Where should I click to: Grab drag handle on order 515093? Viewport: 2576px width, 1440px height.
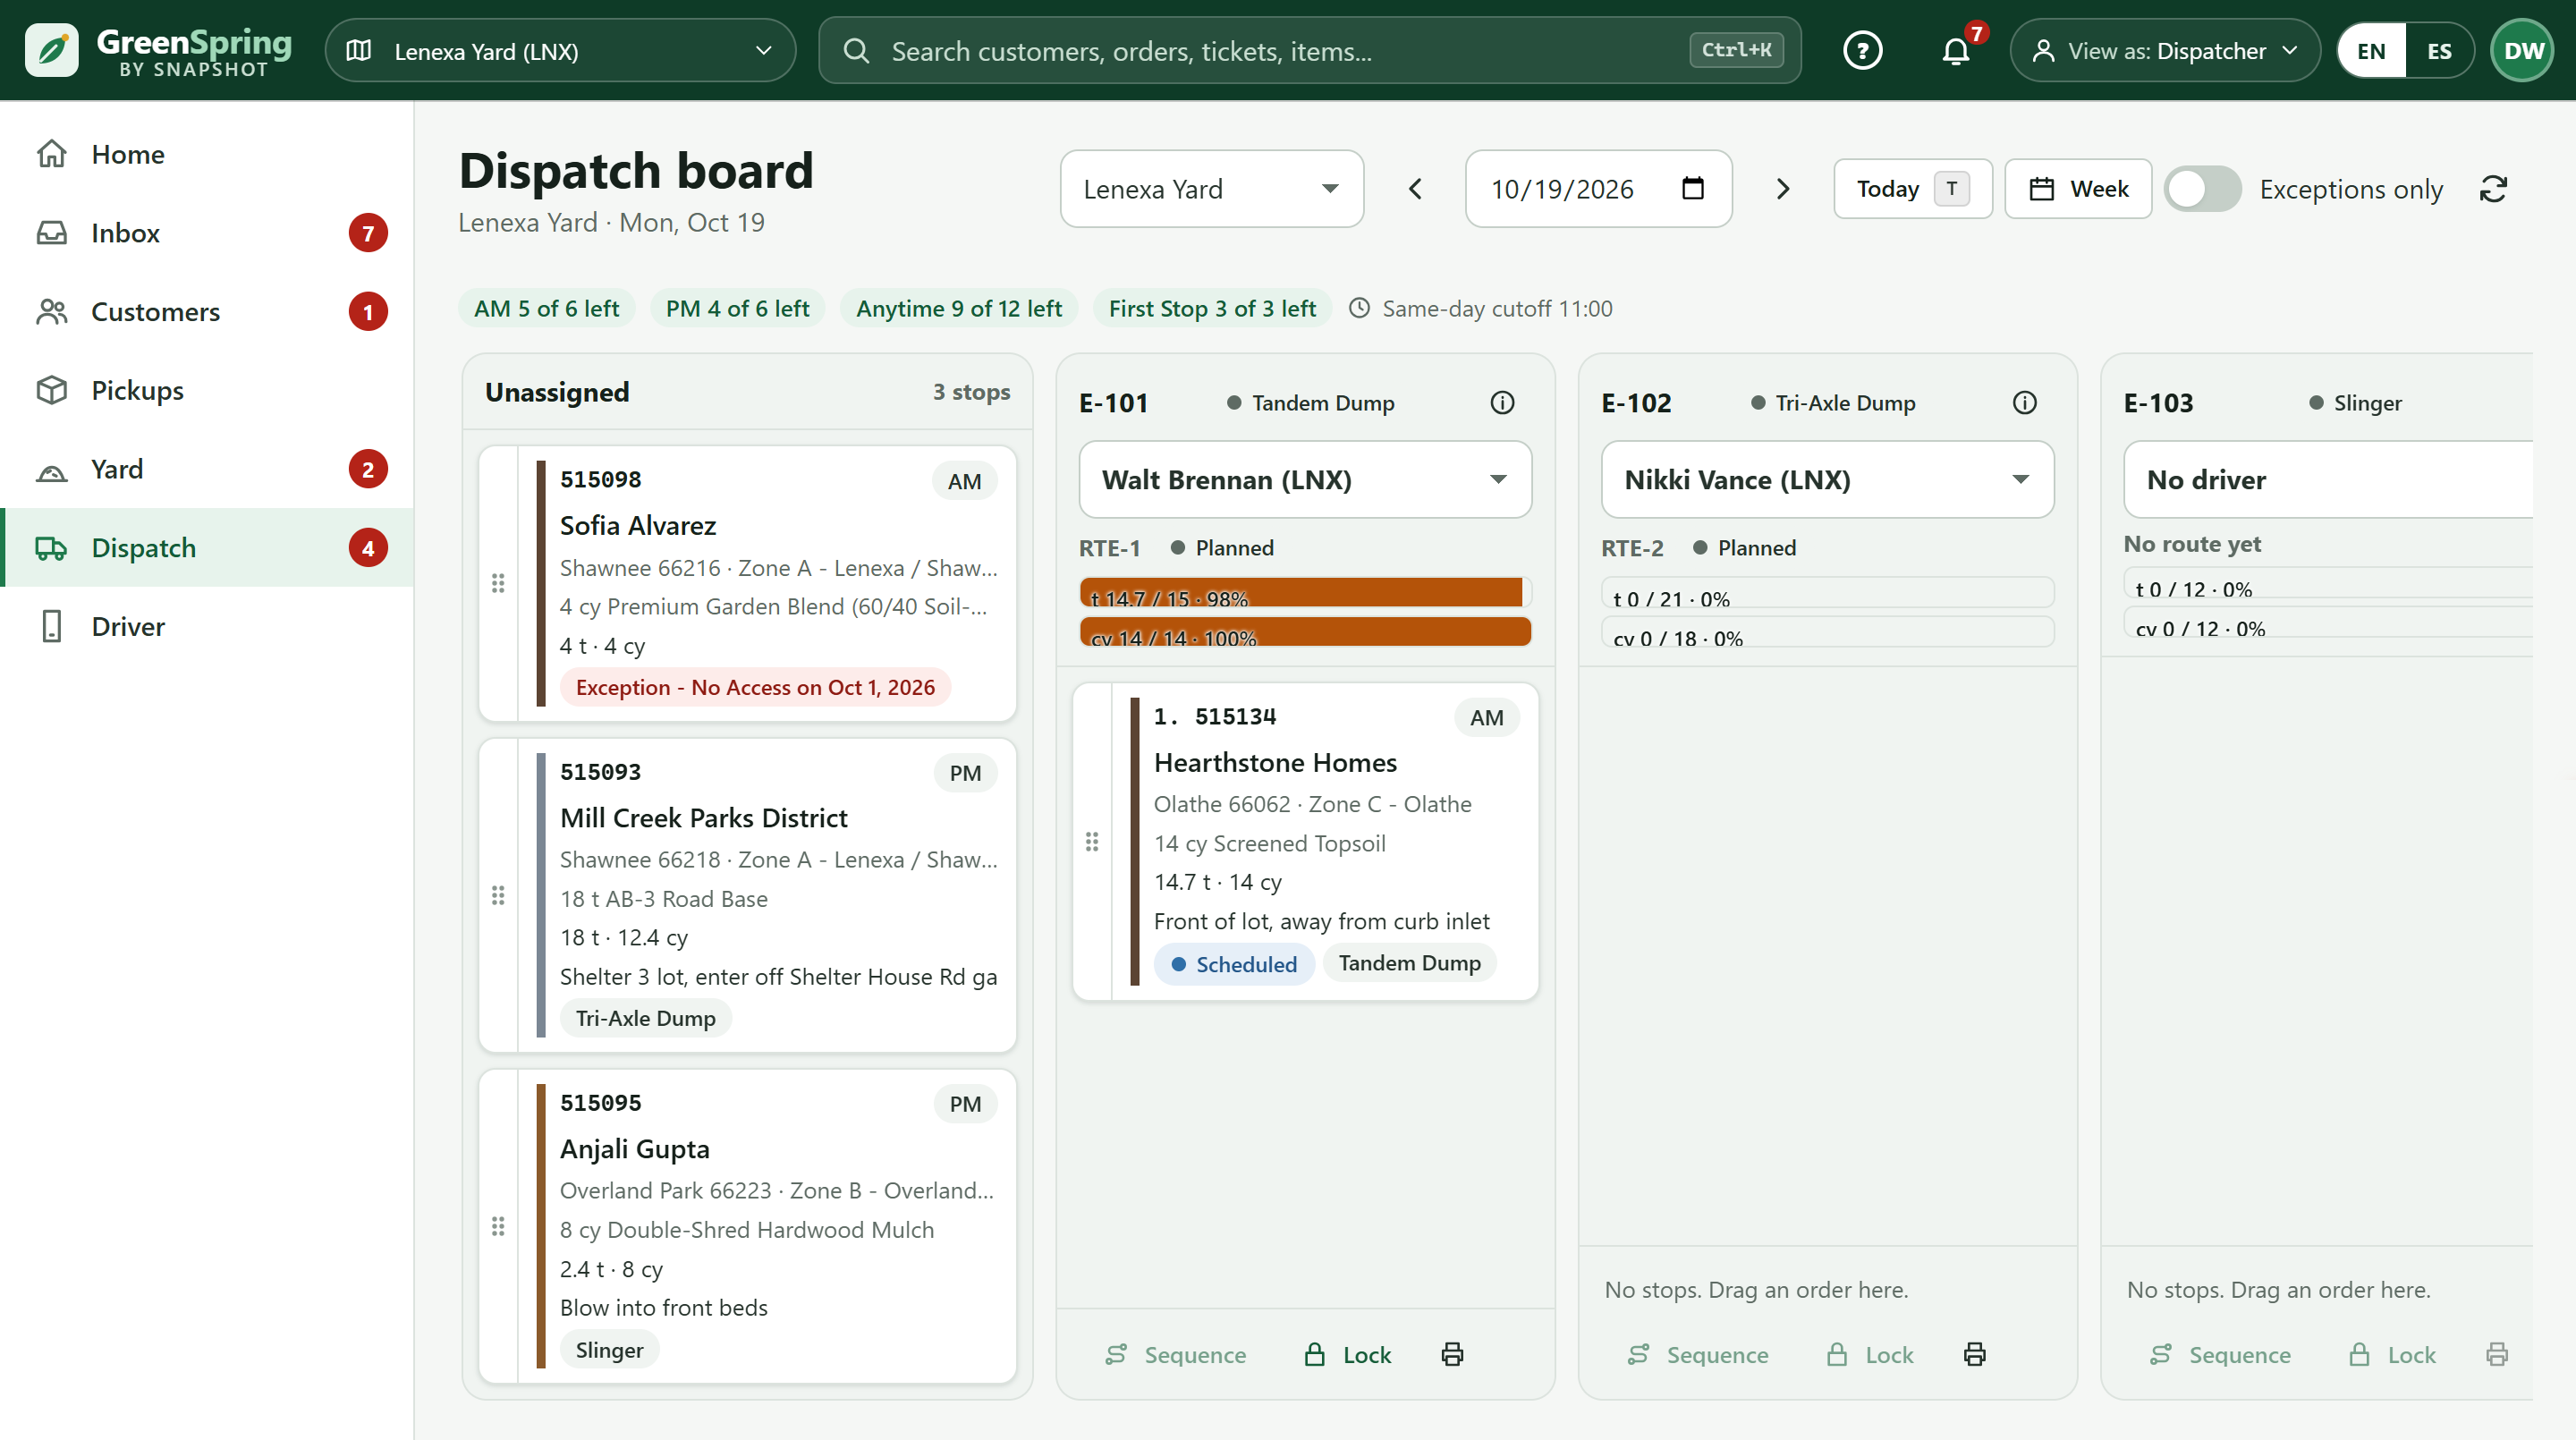[x=498, y=895]
